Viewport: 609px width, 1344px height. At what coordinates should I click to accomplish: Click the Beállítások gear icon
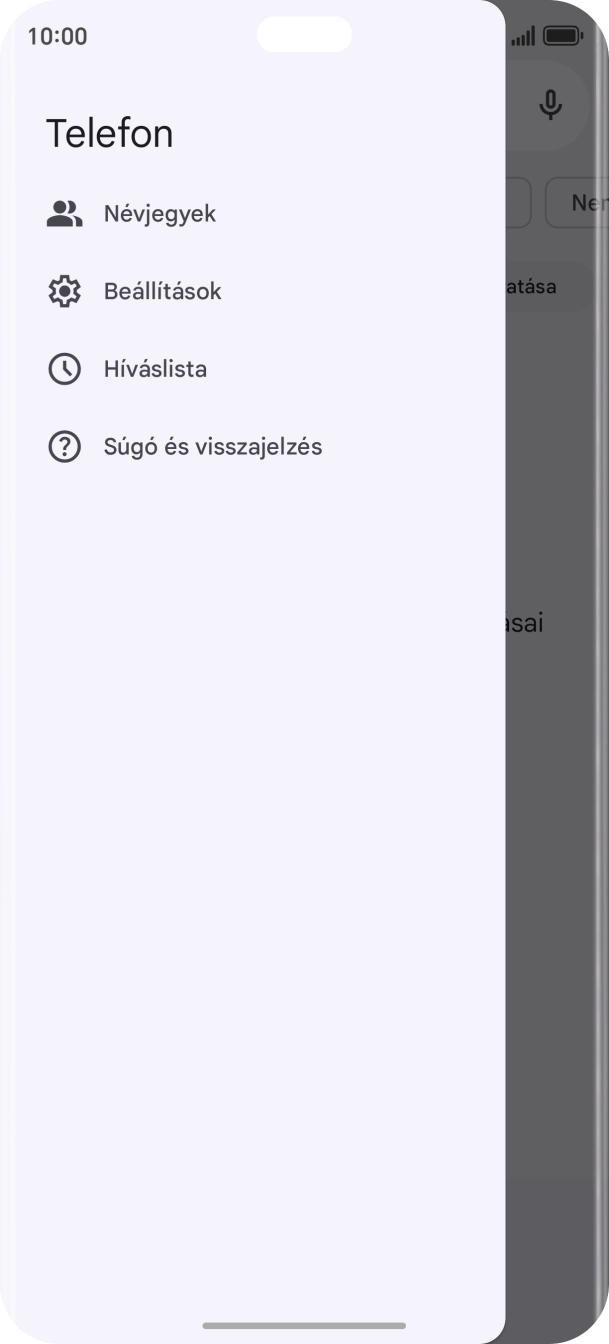64,290
